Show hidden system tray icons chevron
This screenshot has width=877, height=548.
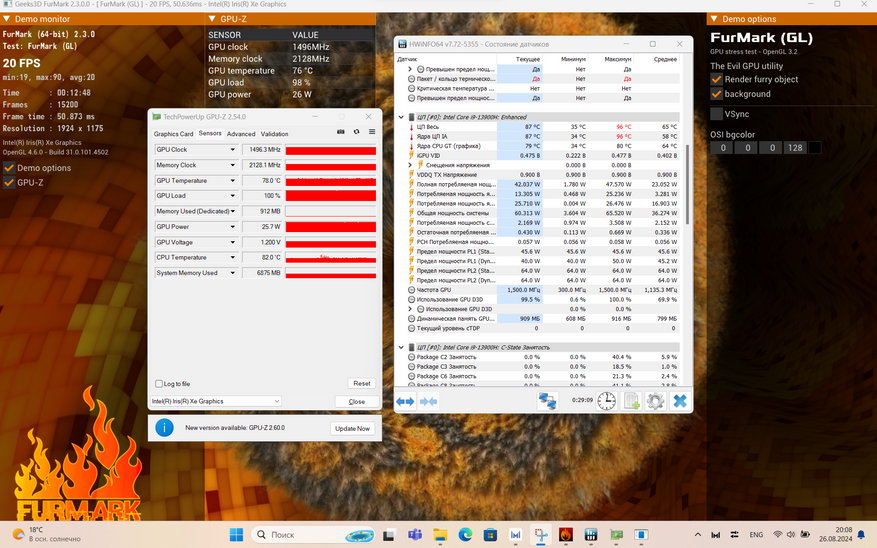pos(697,535)
